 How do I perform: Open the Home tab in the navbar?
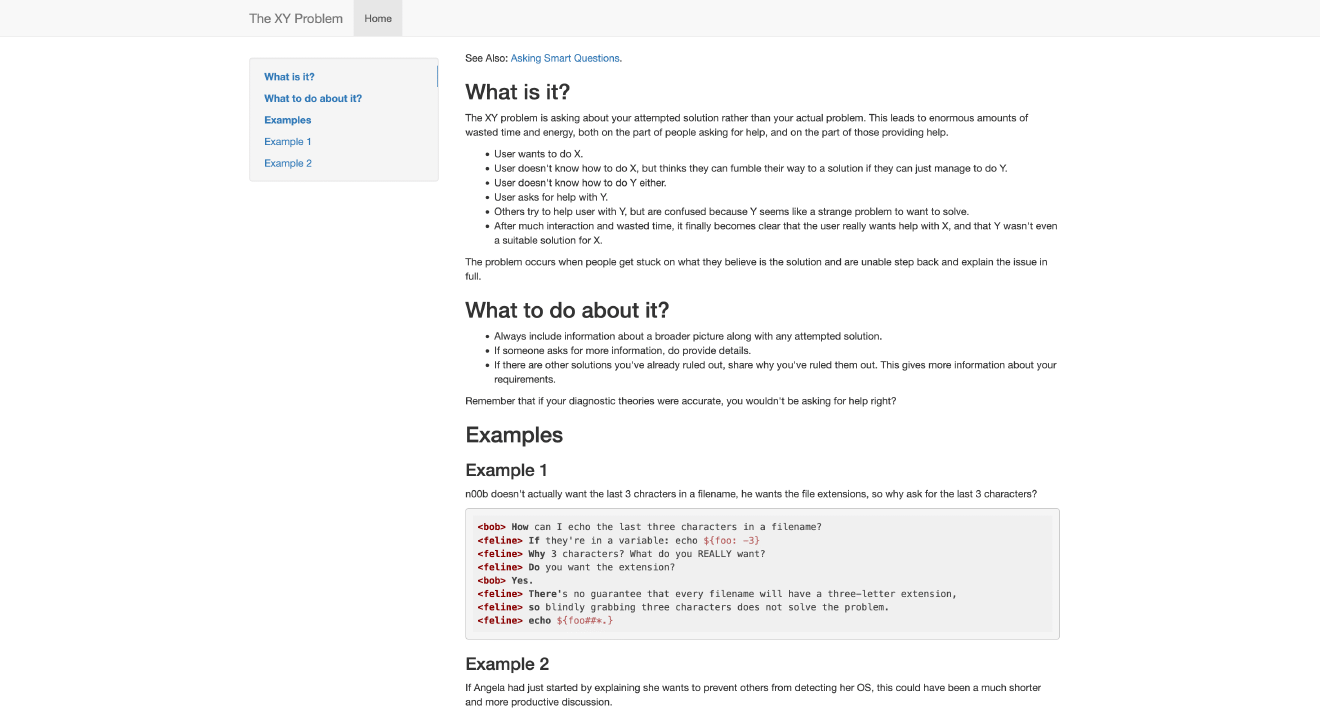click(378, 18)
